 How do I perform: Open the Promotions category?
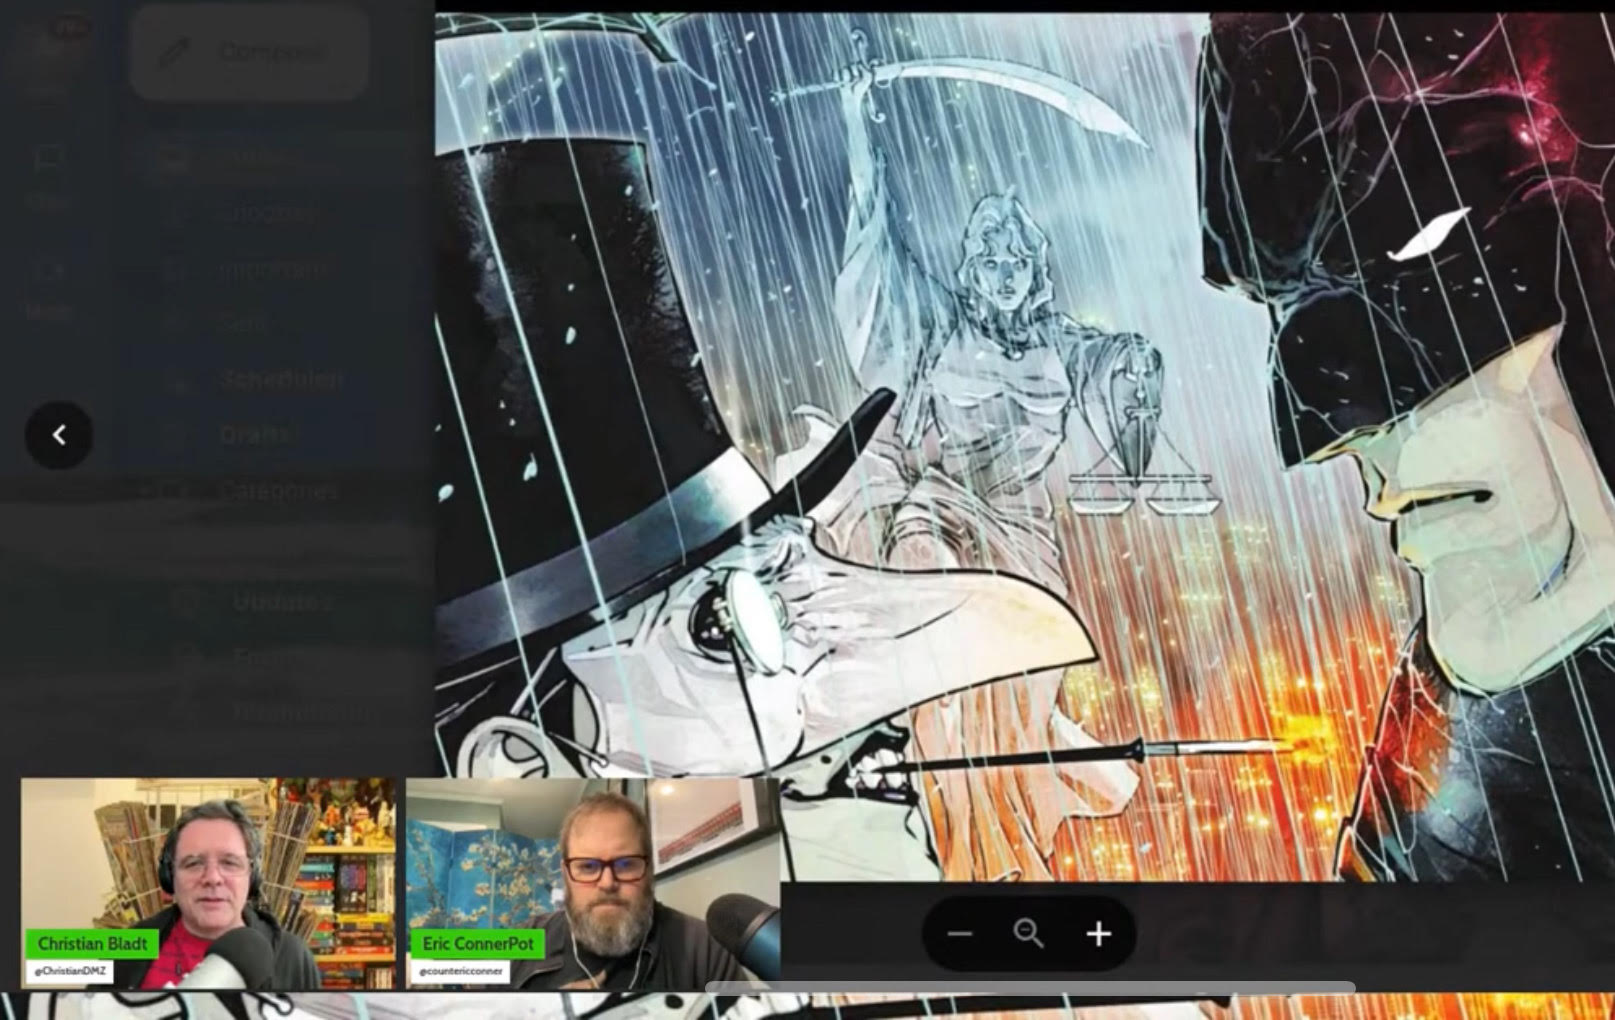pyautogui.click(x=300, y=712)
